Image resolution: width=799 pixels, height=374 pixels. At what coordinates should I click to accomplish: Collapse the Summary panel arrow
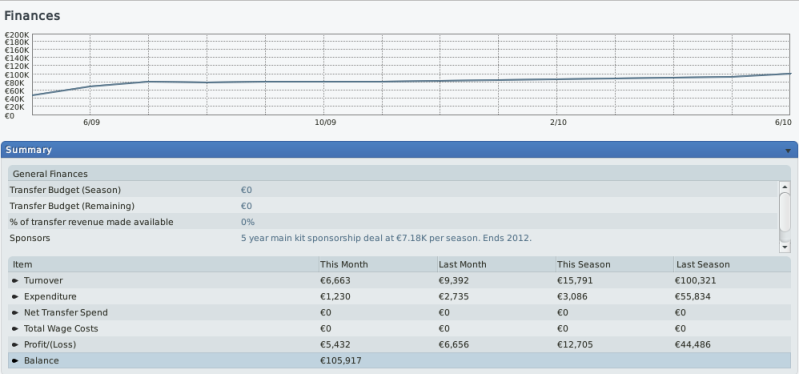788,151
